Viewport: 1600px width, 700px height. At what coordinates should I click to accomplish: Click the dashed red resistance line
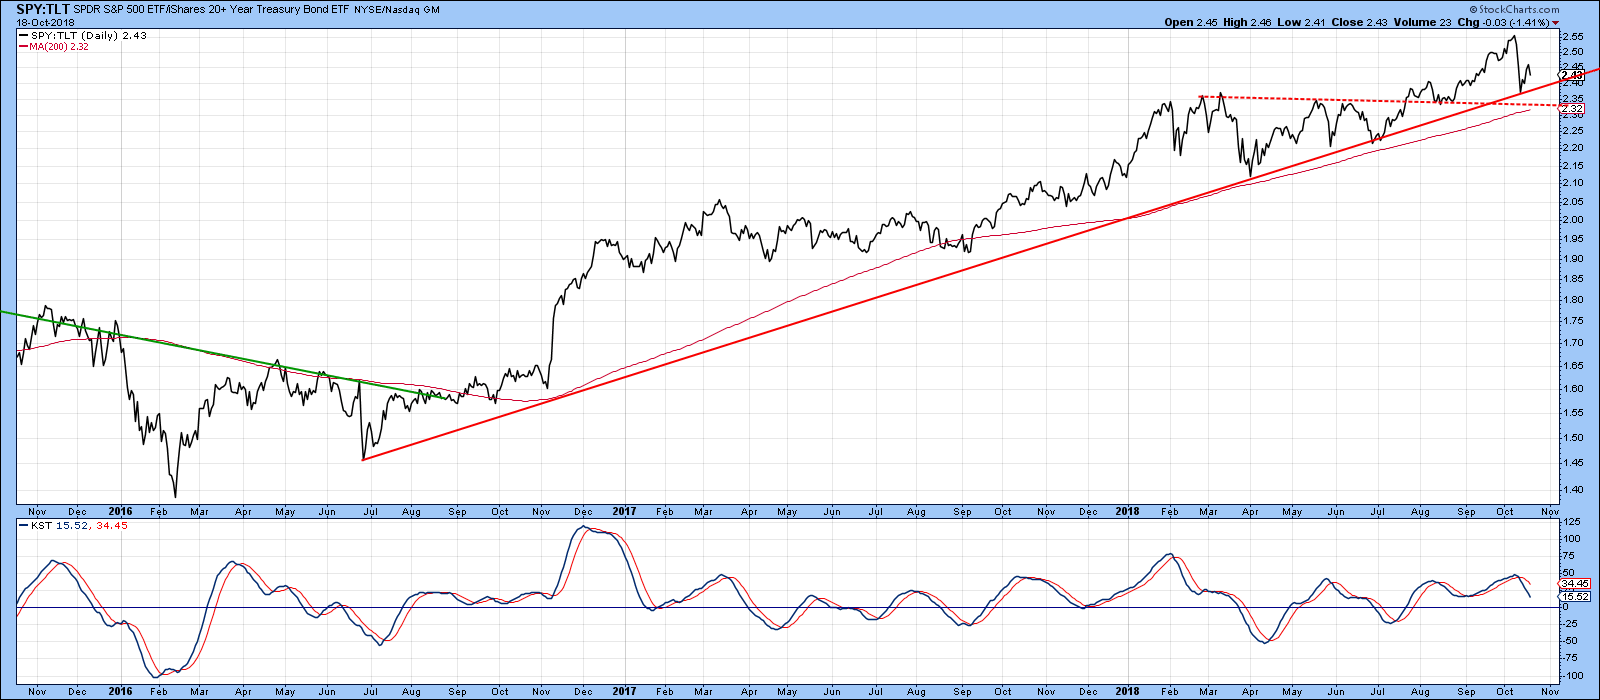[x=1380, y=101]
